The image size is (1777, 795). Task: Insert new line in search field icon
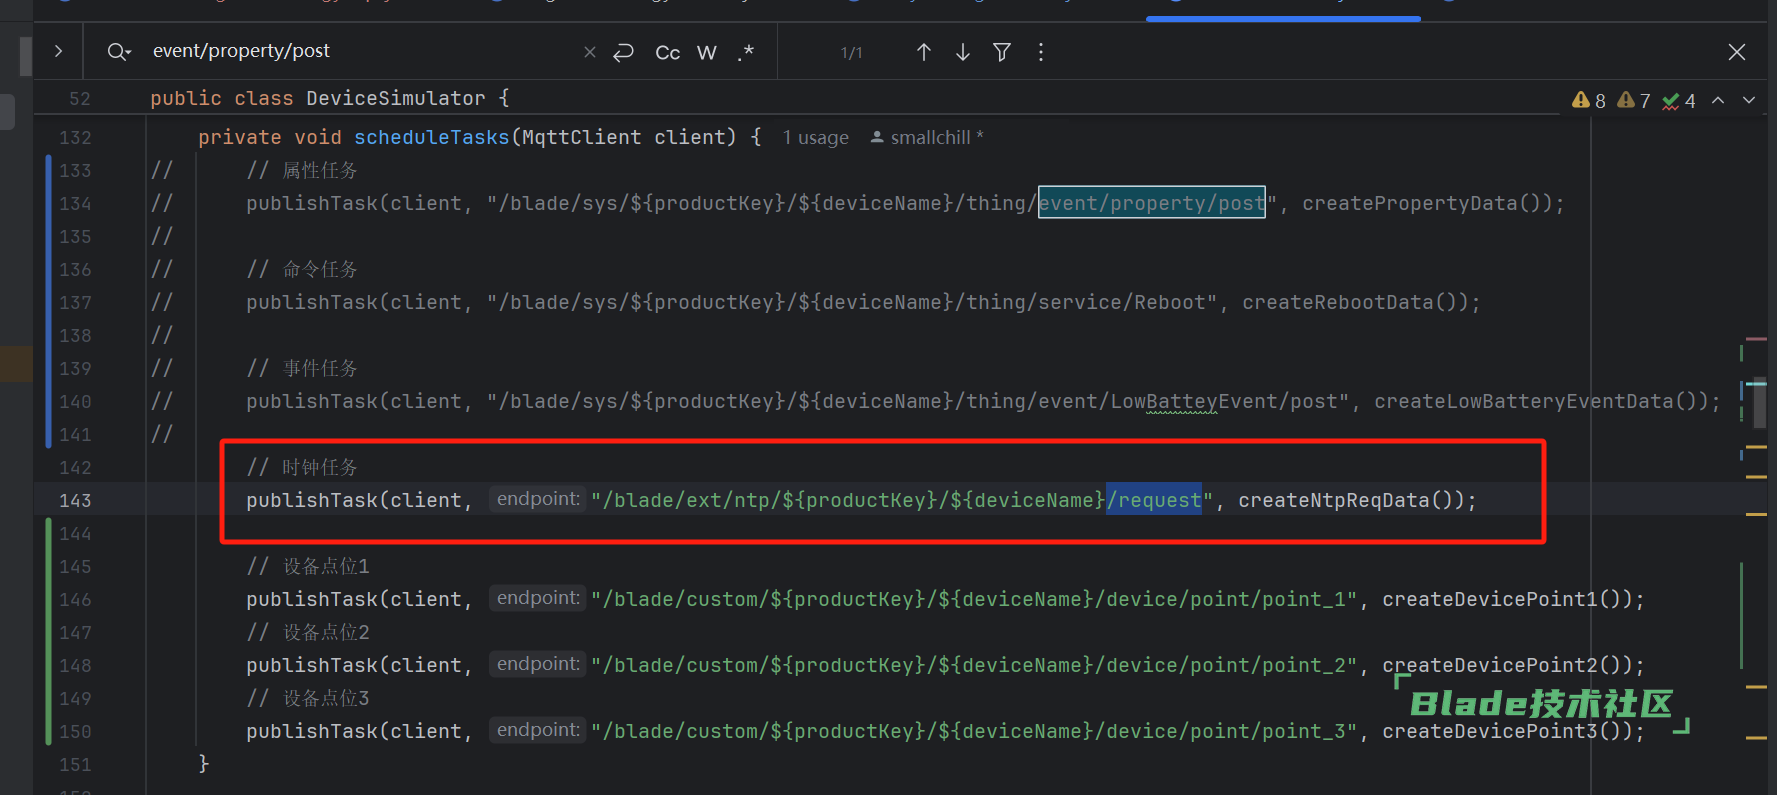[624, 52]
